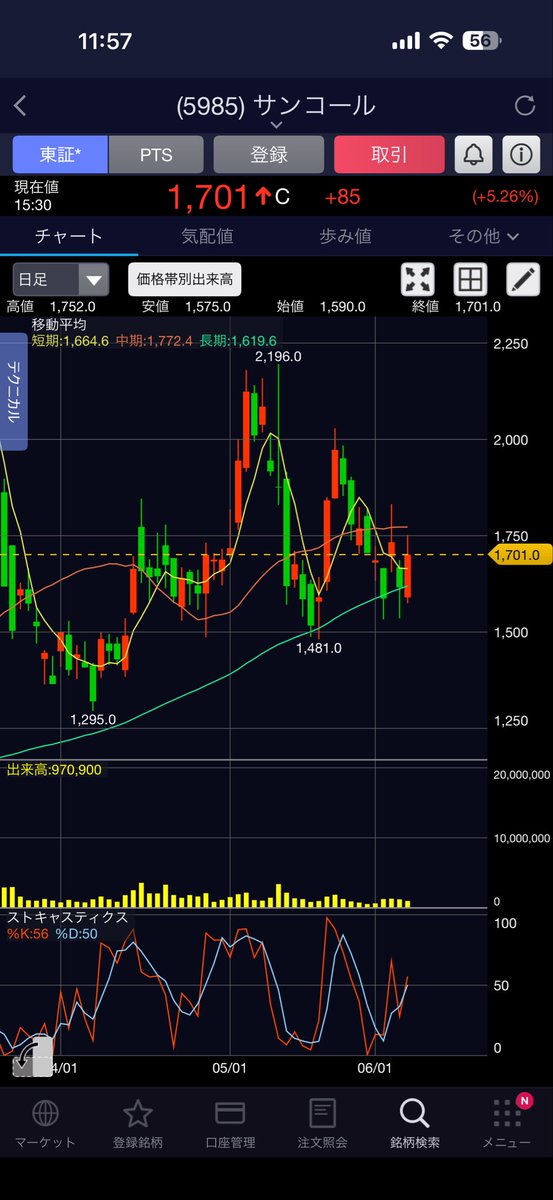Switch to the 歩み値 tab
Image resolution: width=553 pixels, height=1200 pixels.
tap(345, 236)
